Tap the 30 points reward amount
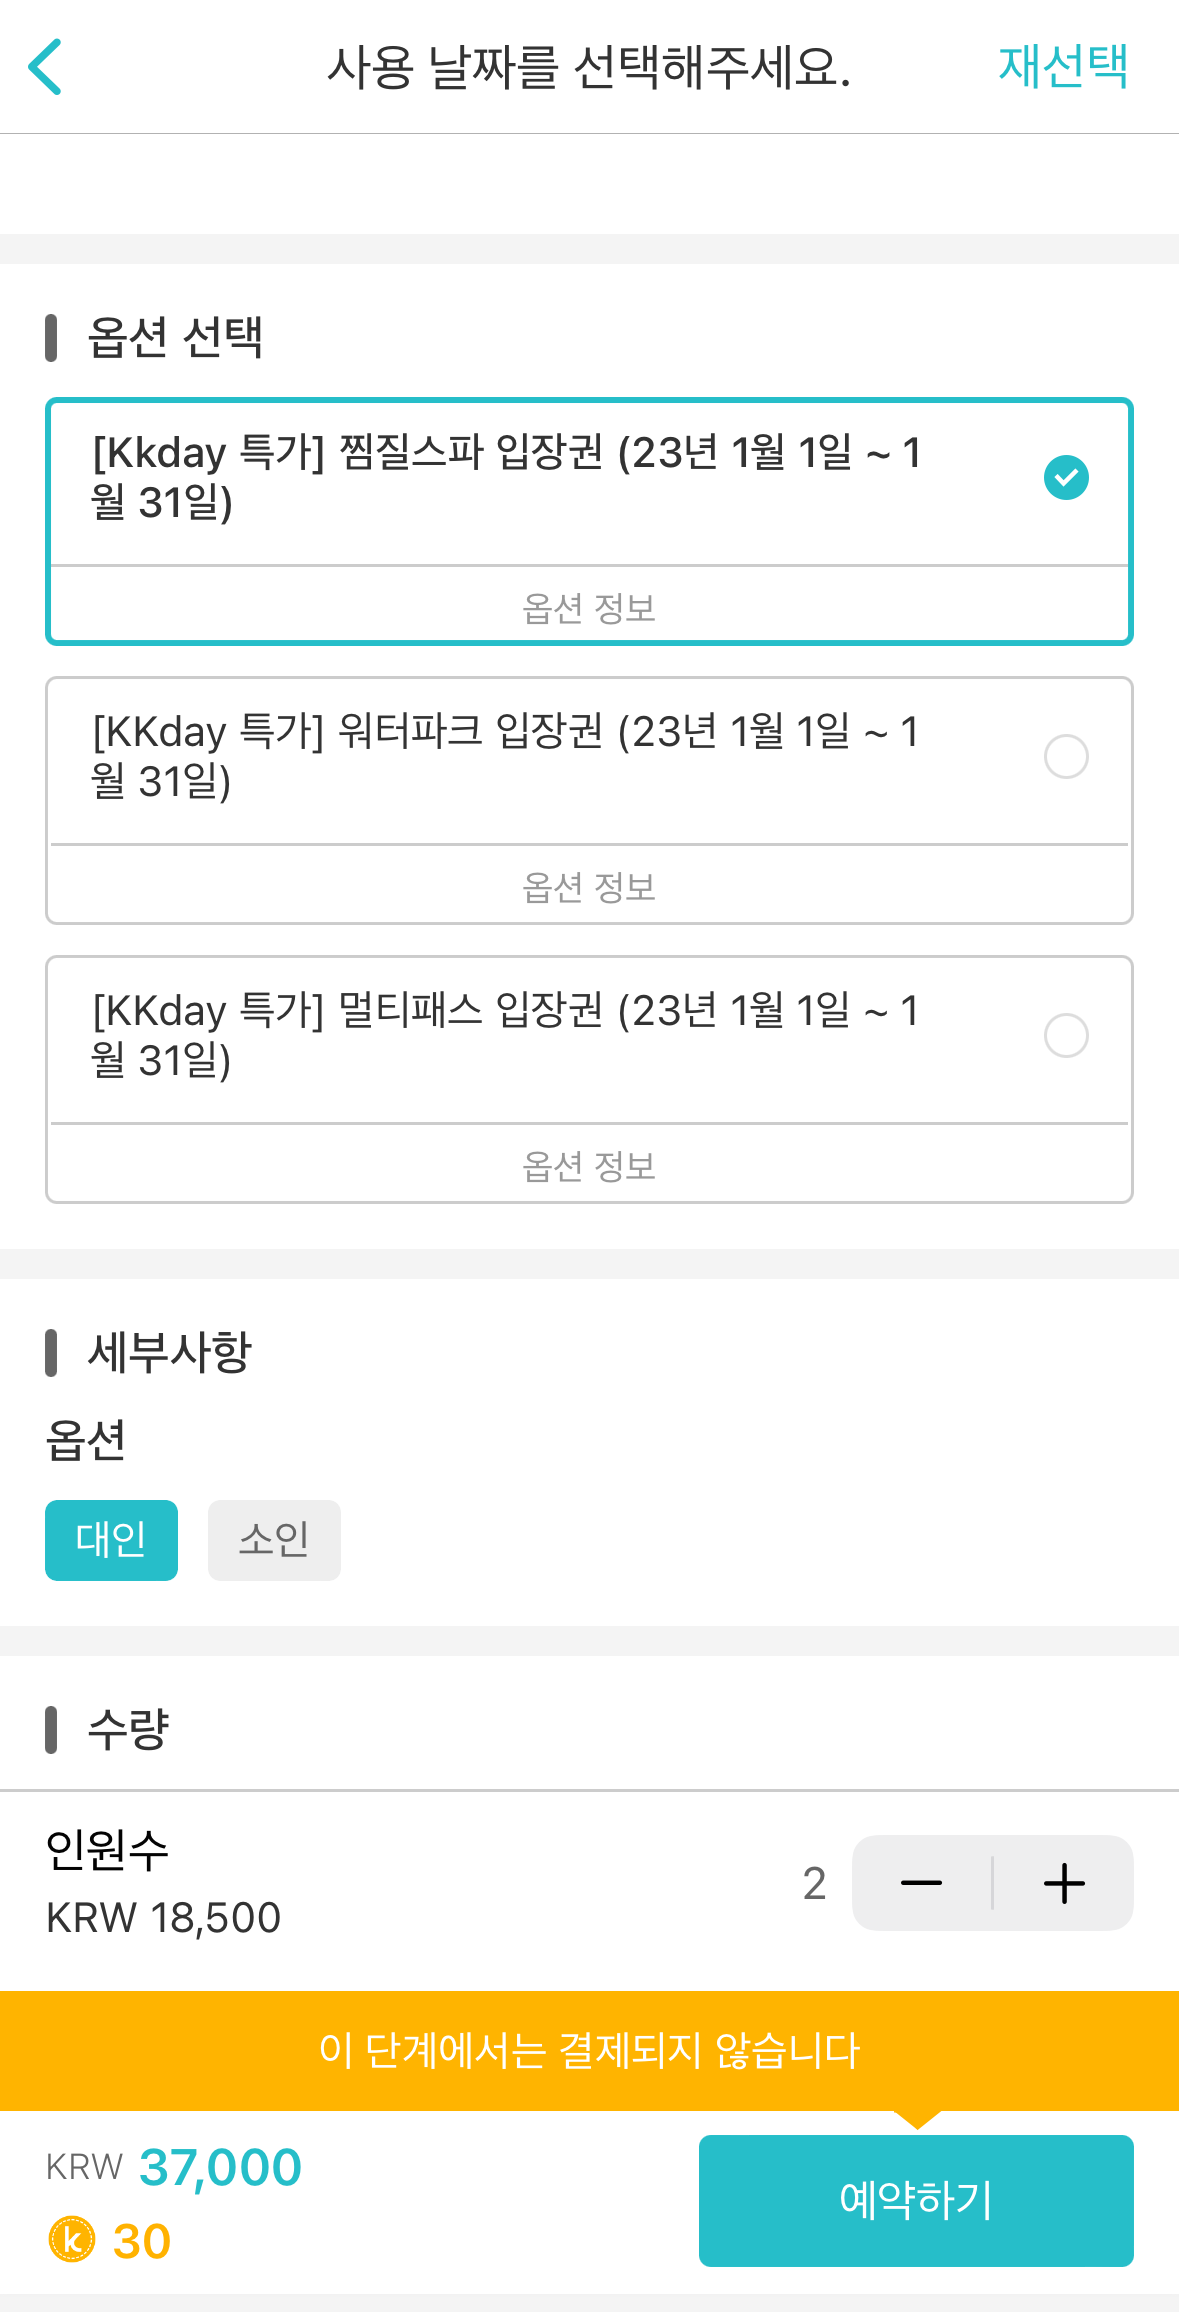This screenshot has width=1179, height=2312. coord(142,2241)
